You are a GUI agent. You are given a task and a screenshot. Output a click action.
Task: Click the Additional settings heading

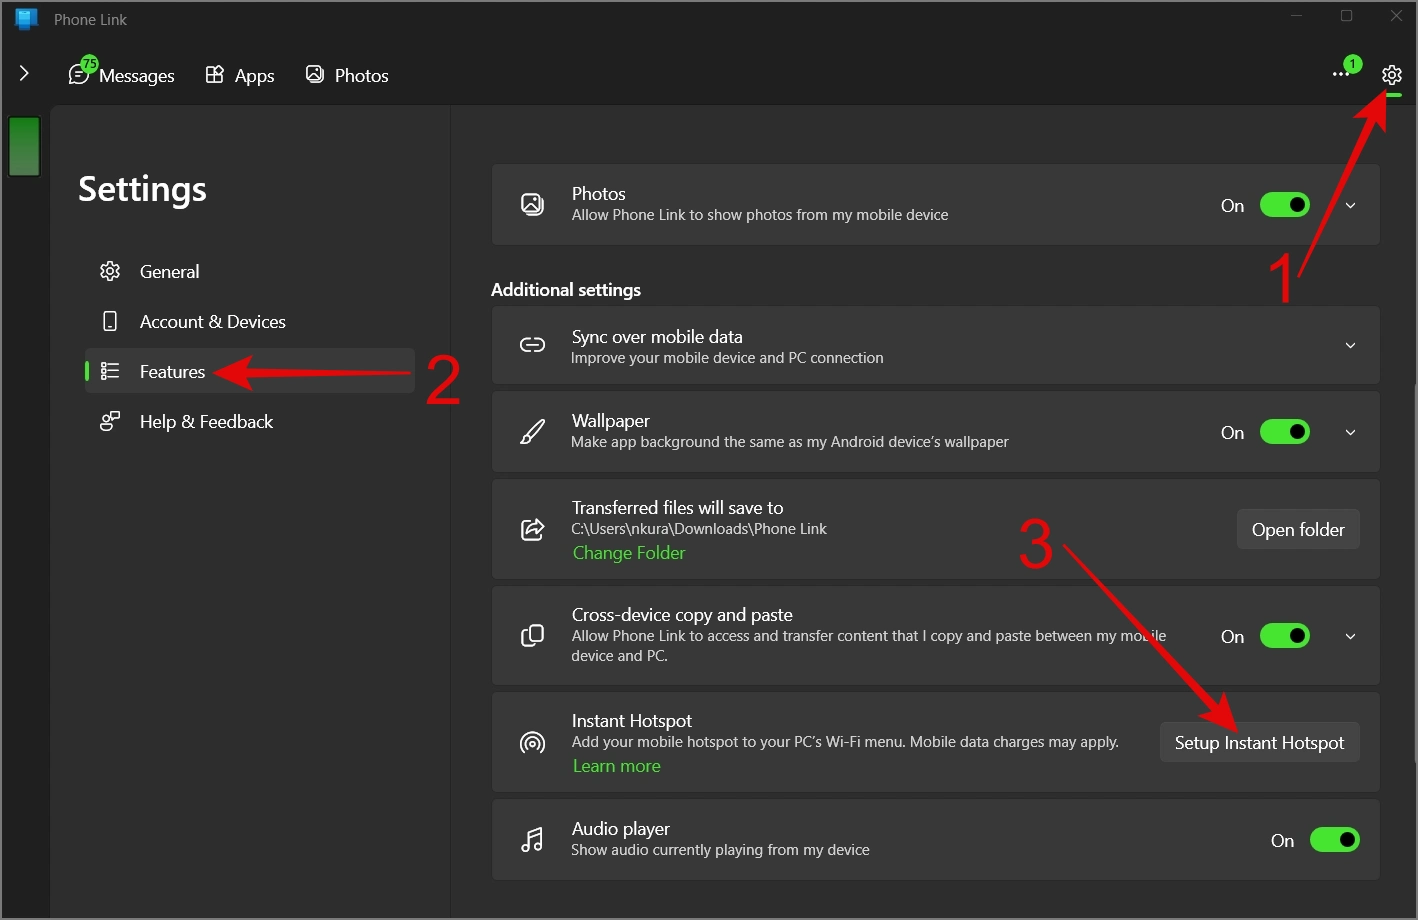coord(566,289)
